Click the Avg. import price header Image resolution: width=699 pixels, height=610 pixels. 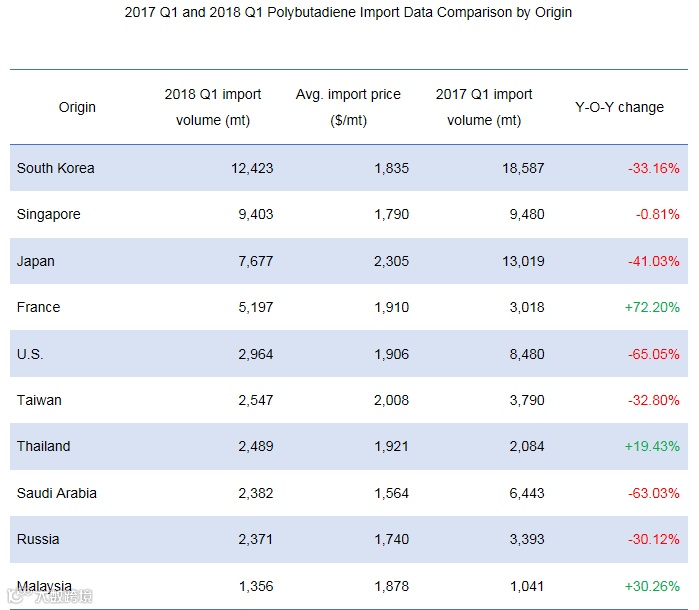pyautogui.click(x=348, y=107)
